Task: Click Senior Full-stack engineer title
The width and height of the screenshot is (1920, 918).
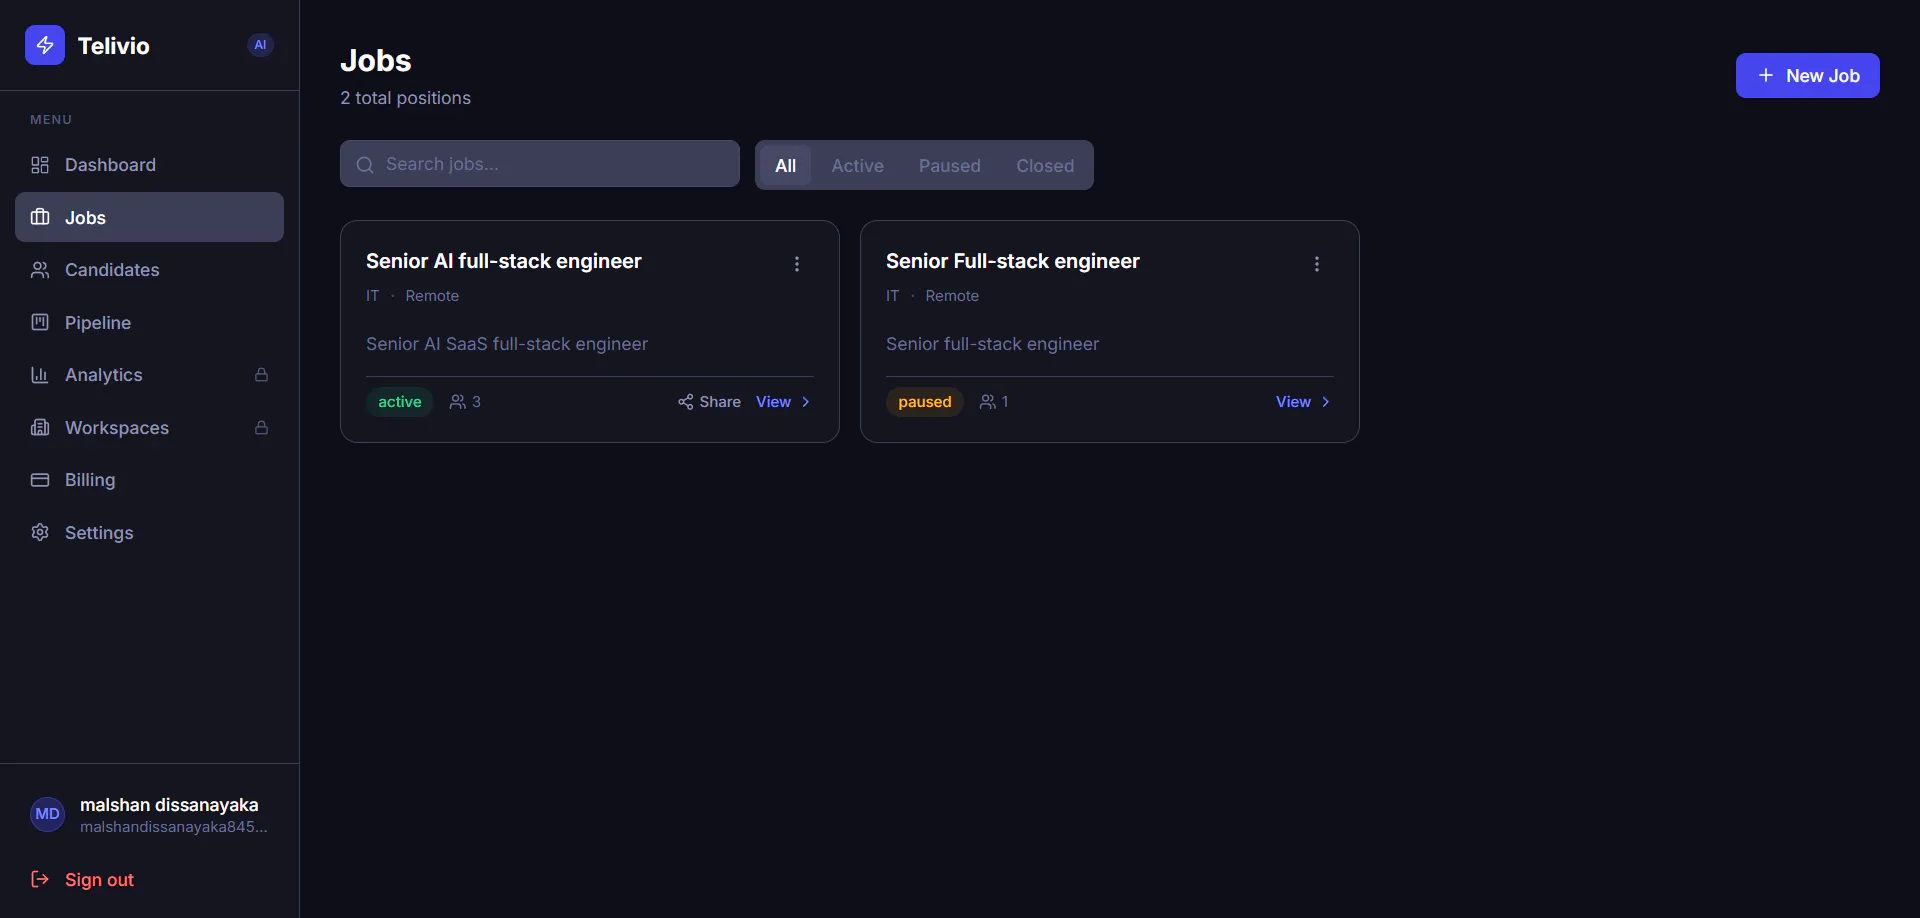Action: point(1013,261)
